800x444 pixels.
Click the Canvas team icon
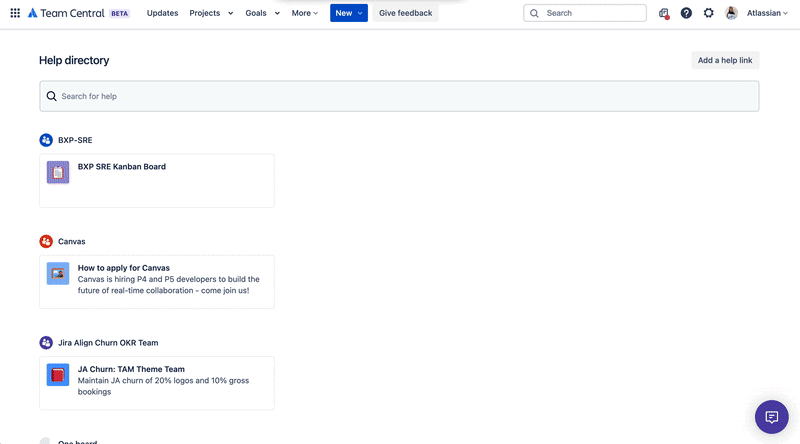(46, 241)
